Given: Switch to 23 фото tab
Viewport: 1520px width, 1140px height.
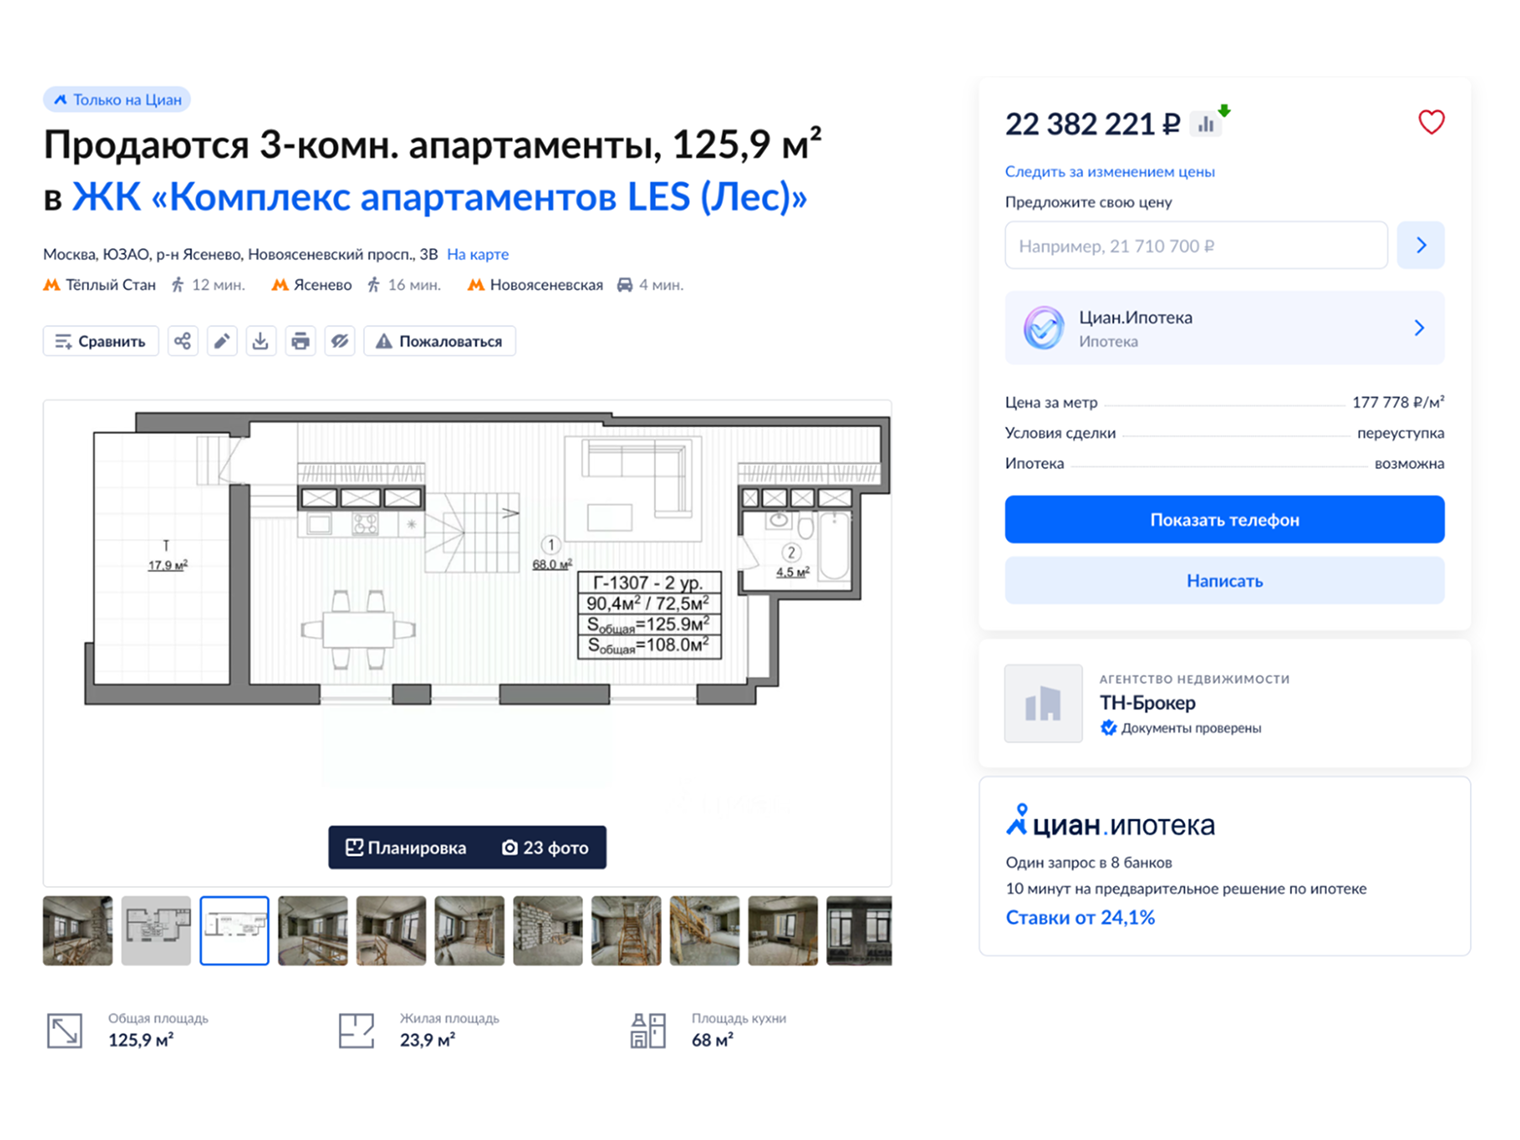Looking at the screenshot, I should (x=545, y=848).
